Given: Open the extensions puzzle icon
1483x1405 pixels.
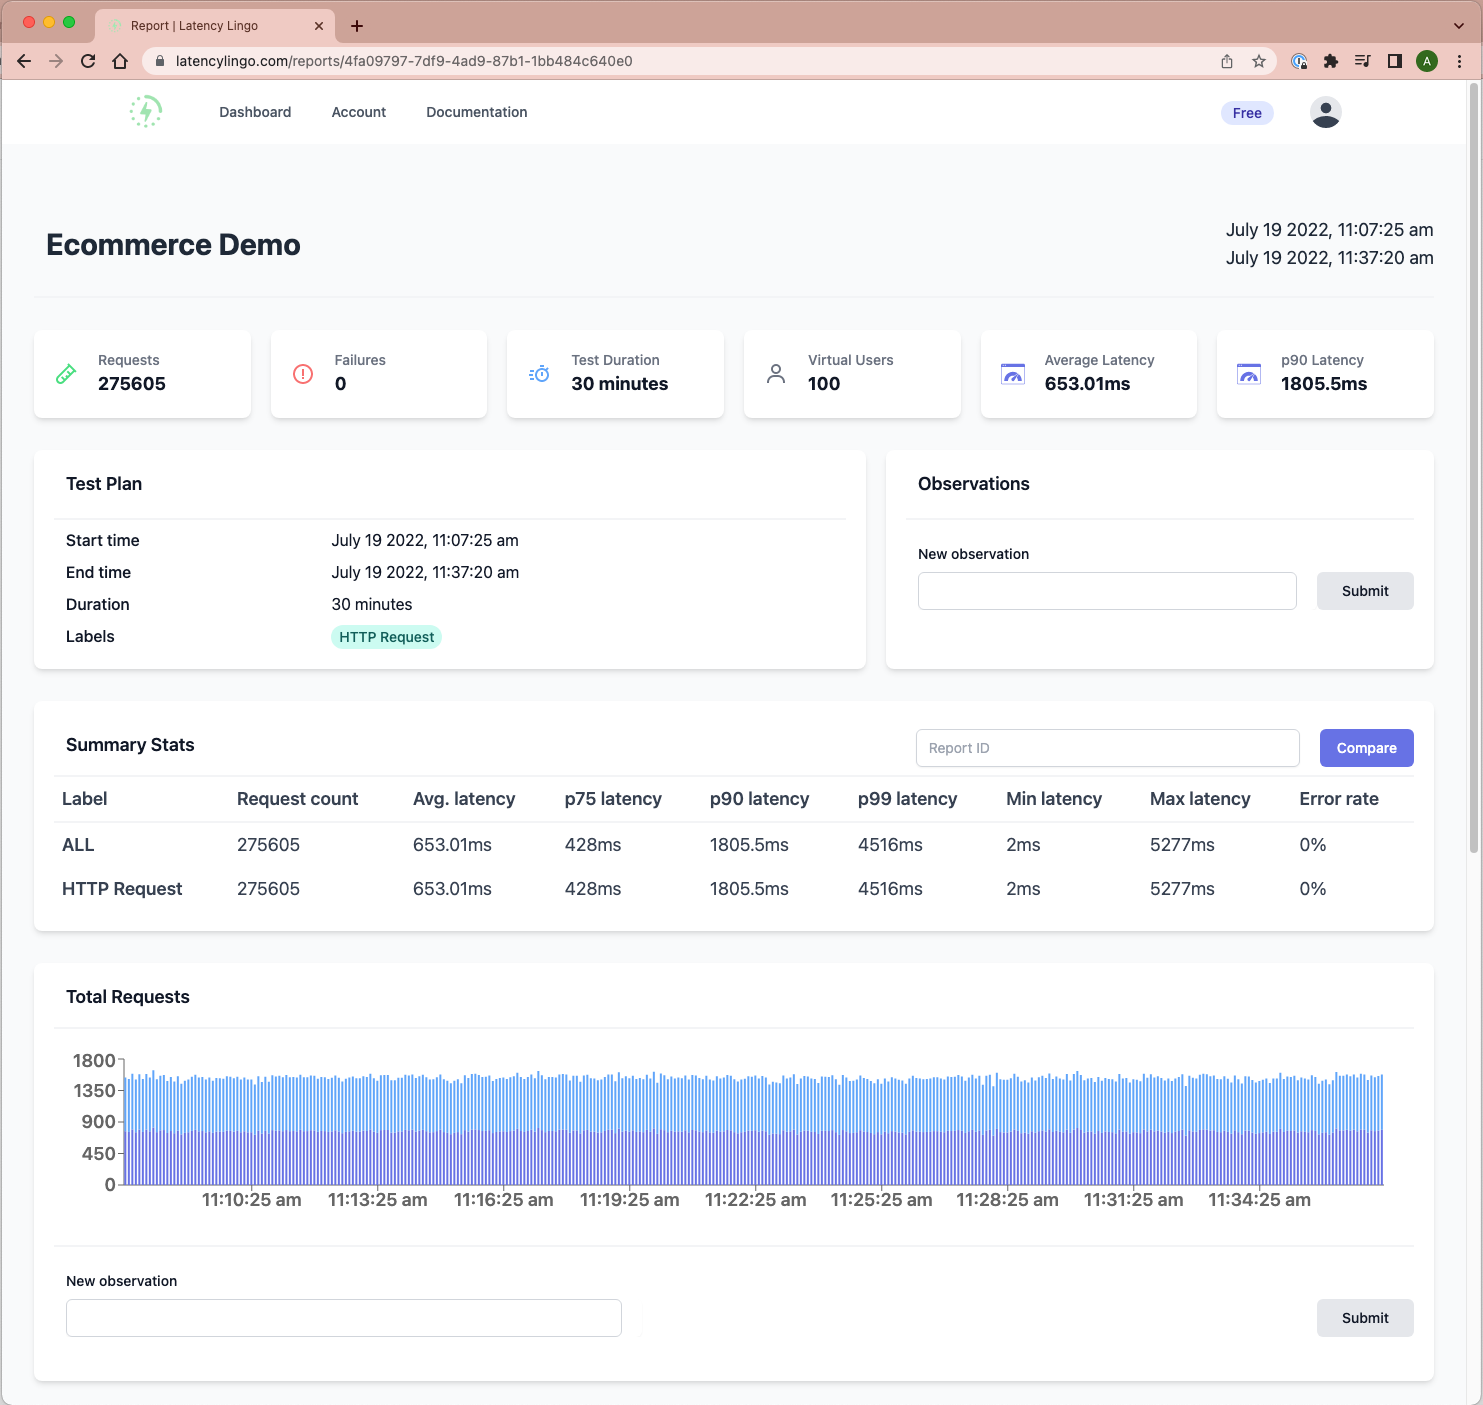Looking at the screenshot, I should 1331,61.
